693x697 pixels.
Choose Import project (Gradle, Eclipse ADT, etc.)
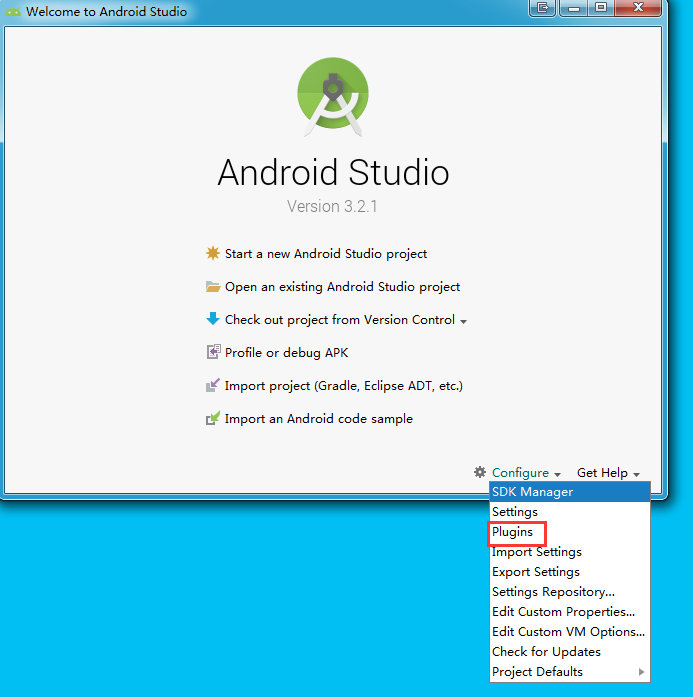(344, 385)
